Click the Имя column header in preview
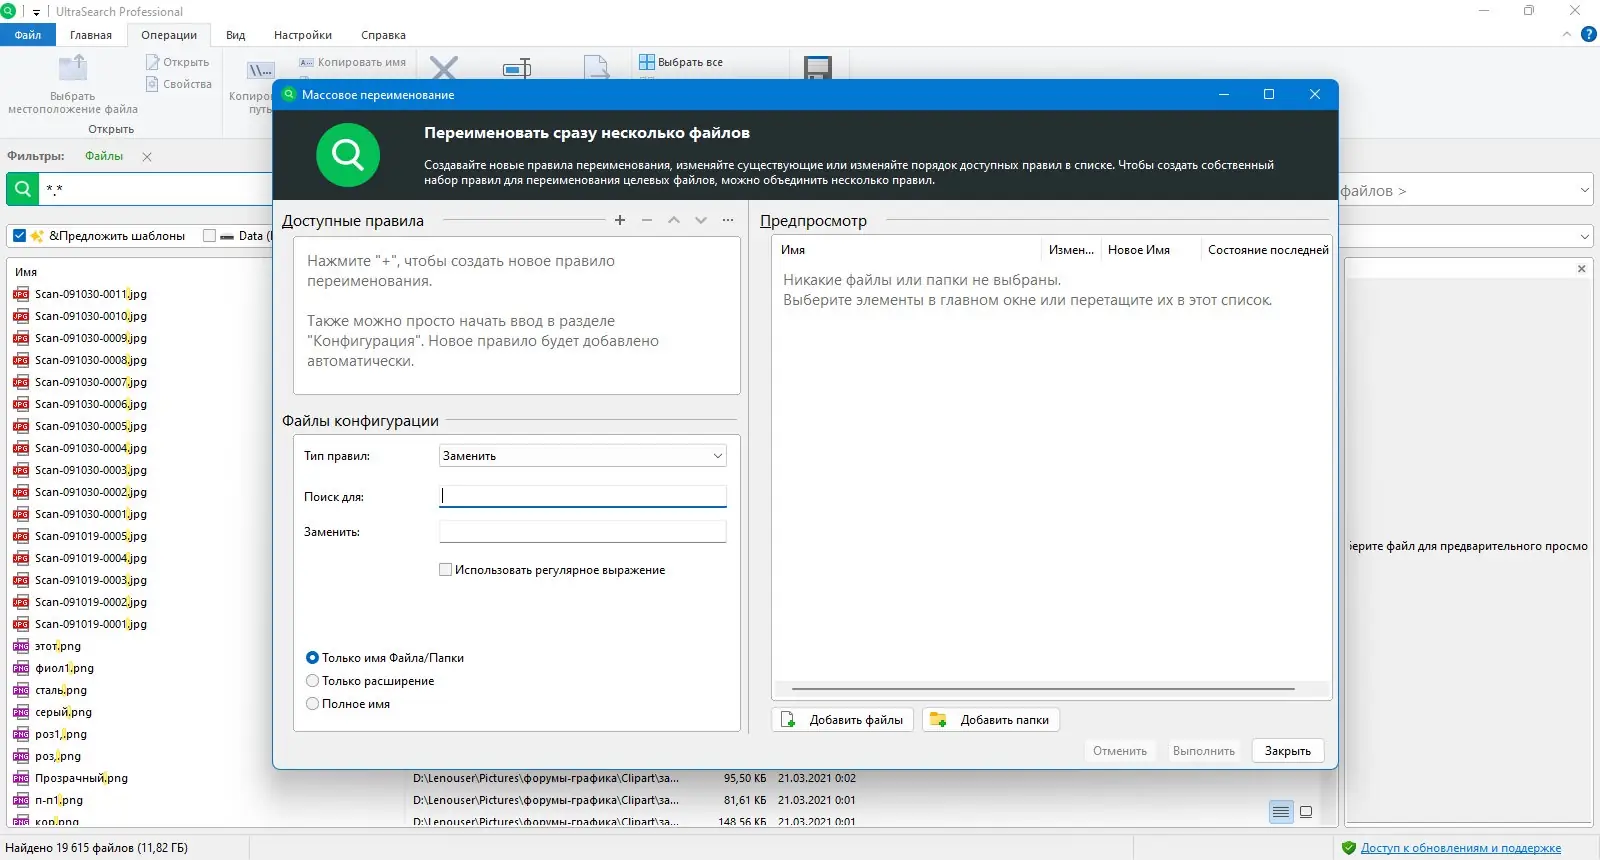 click(908, 250)
